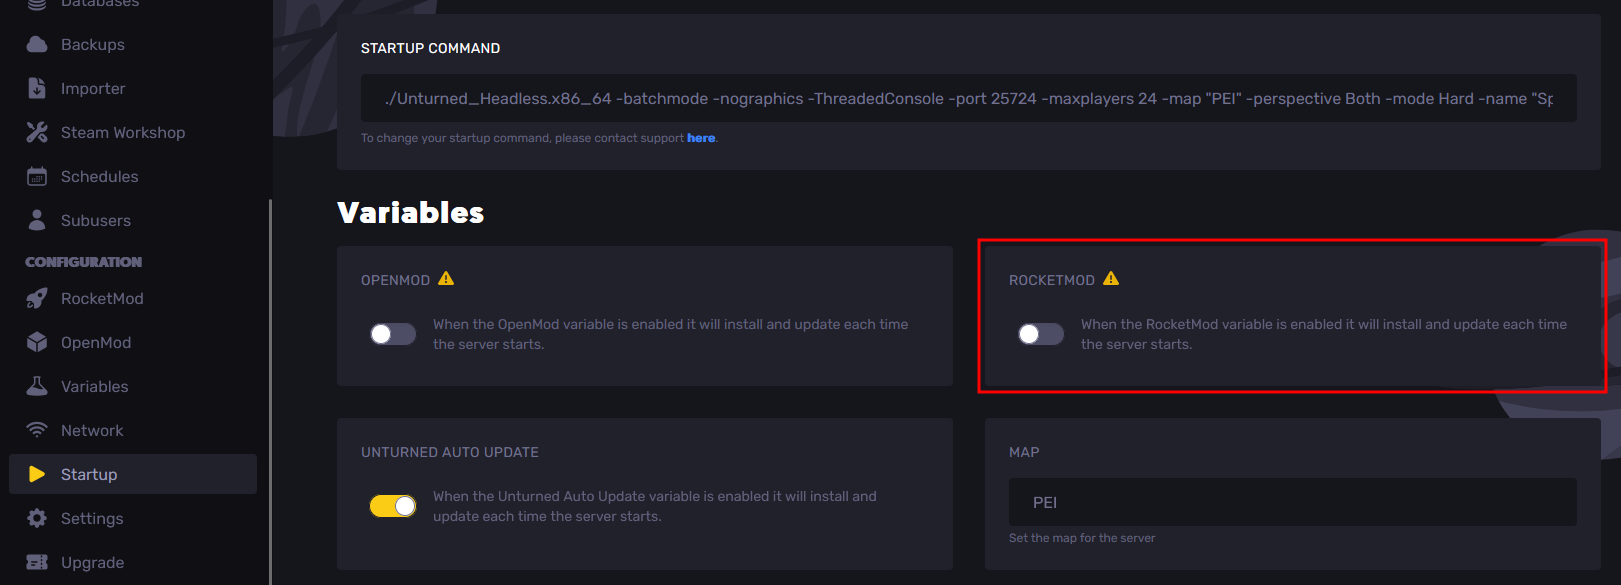This screenshot has height=585, width=1621.
Task: Open the Variables sidebar entry
Action: (x=133, y=386)
